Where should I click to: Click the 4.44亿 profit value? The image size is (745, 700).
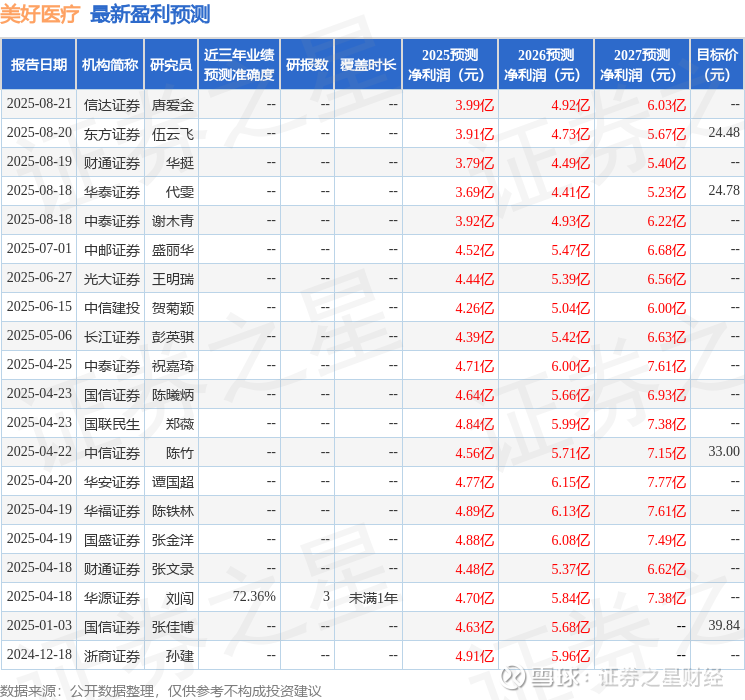point(474,279)
